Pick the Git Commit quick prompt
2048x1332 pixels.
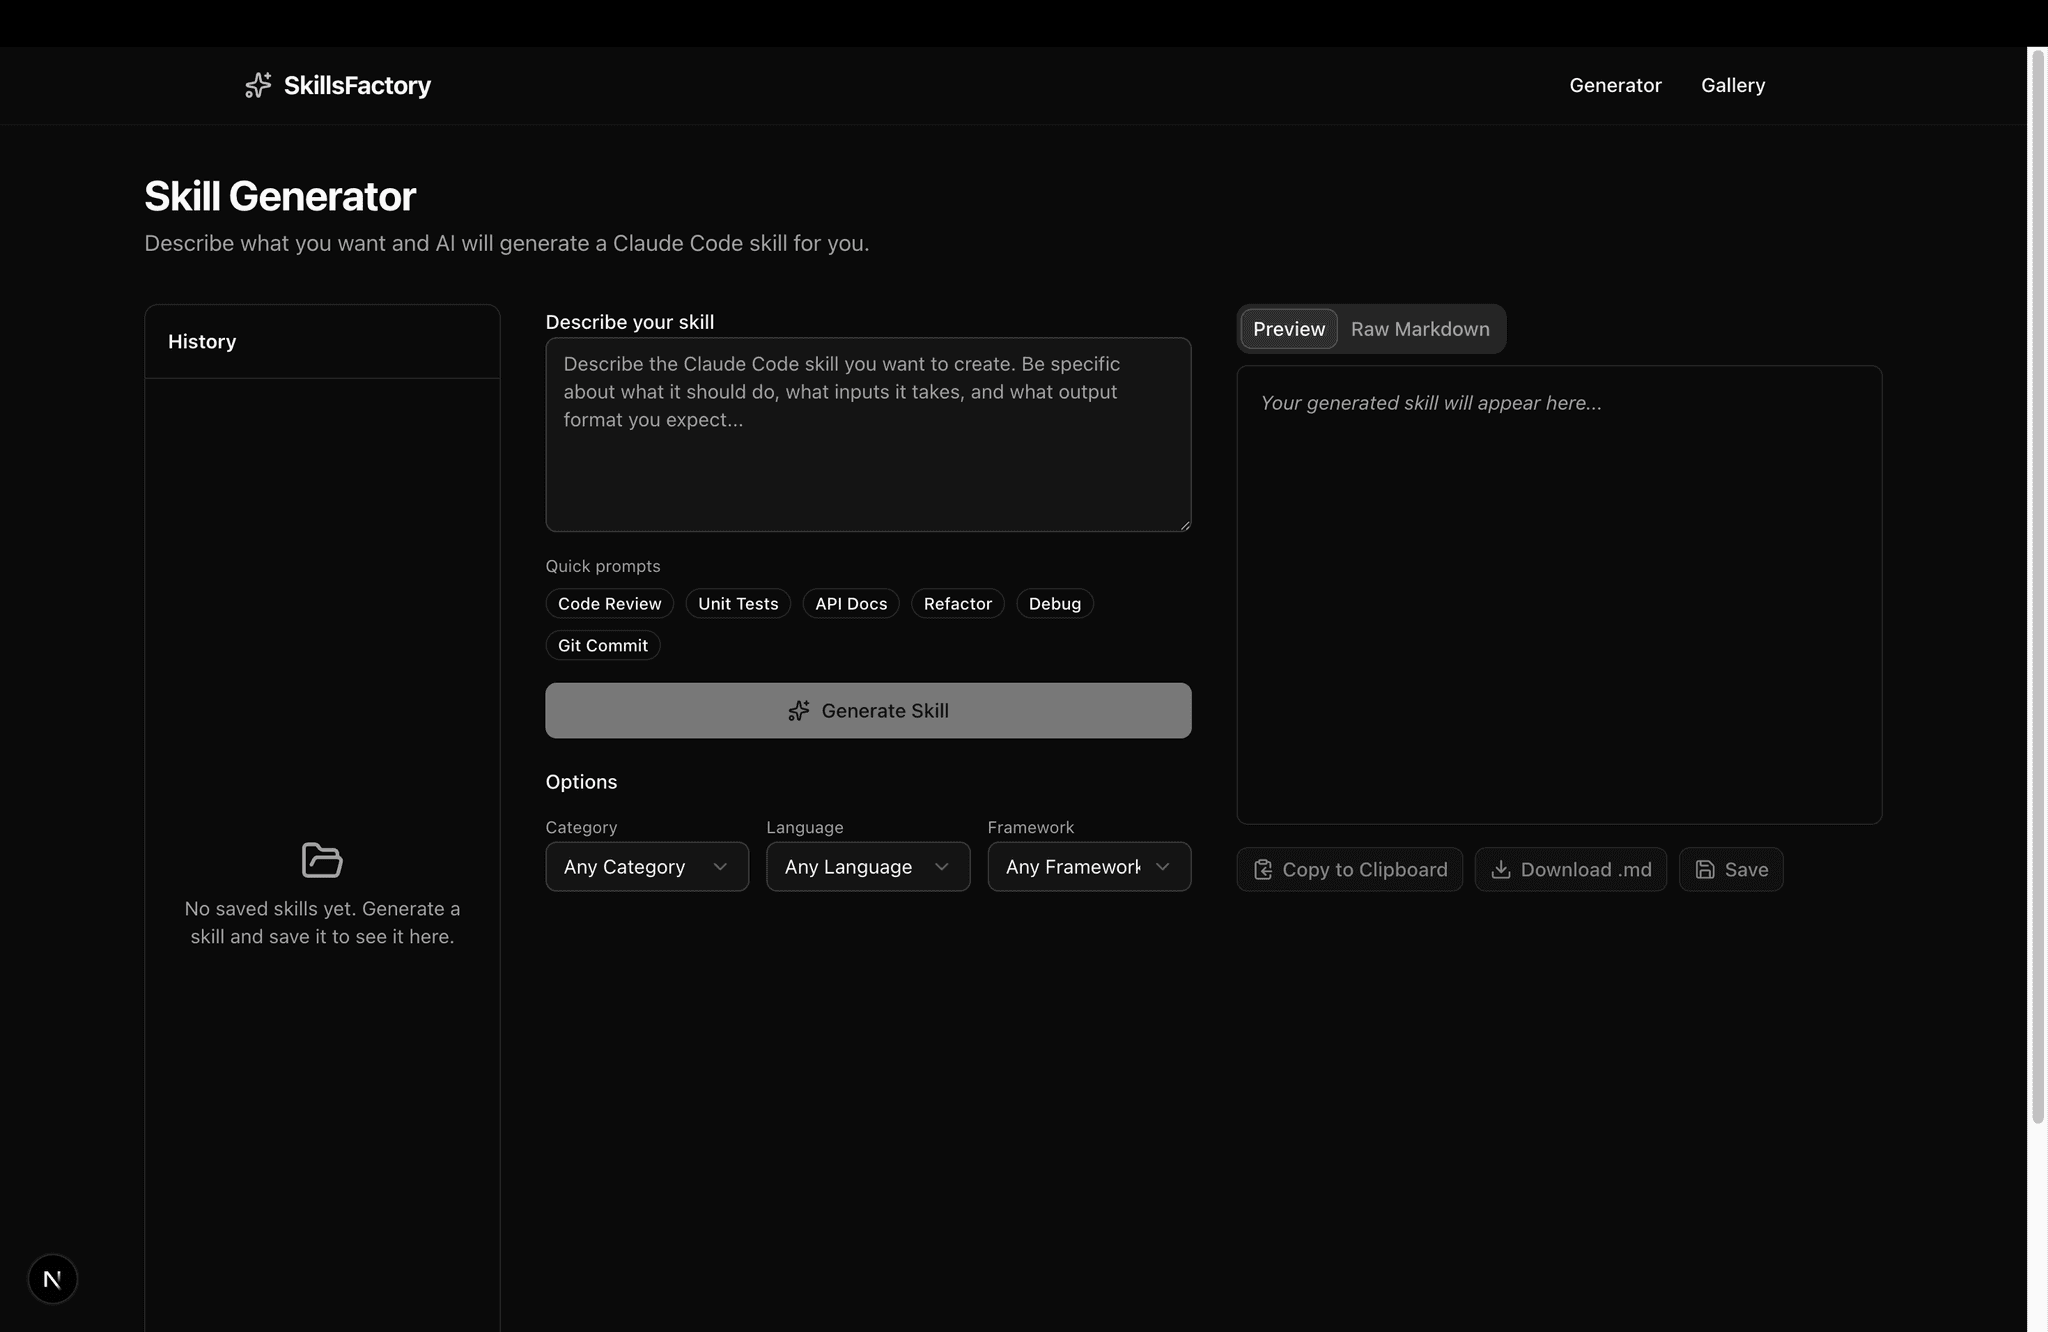(602, 646)
